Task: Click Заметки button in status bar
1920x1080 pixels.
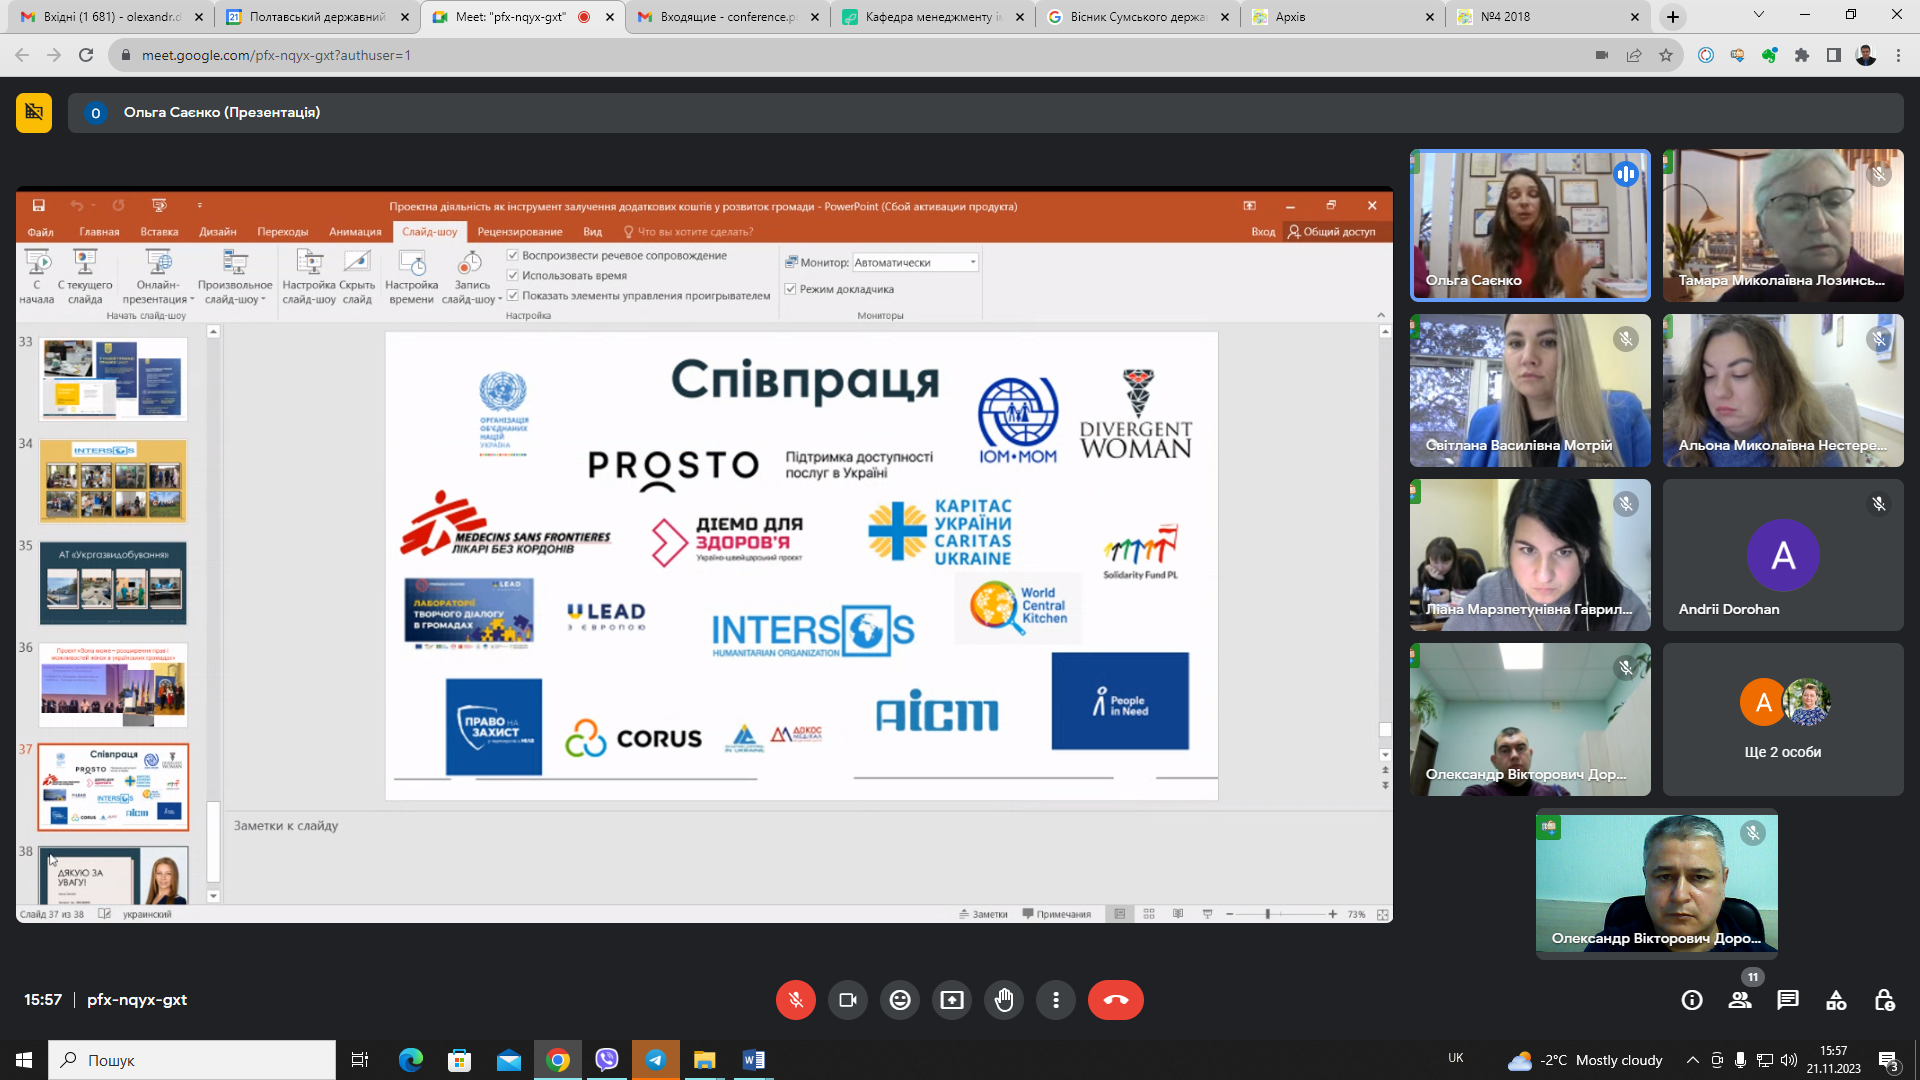Action: [x=983, y=915]
